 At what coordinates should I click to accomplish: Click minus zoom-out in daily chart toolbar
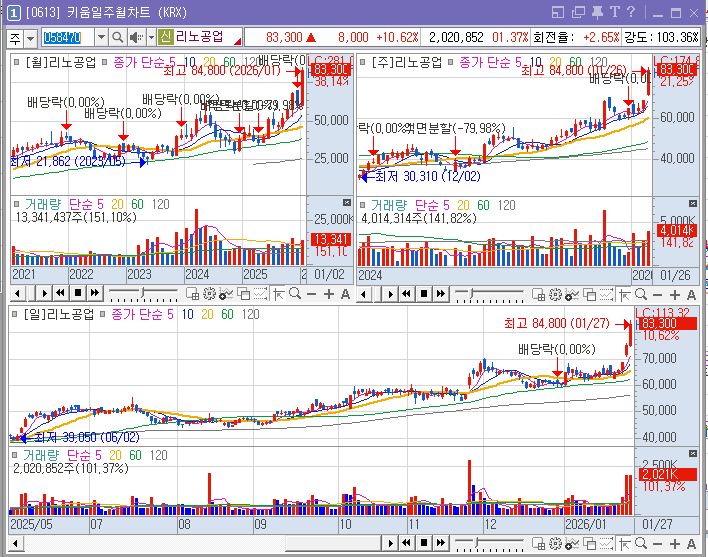tap(657, 544)
